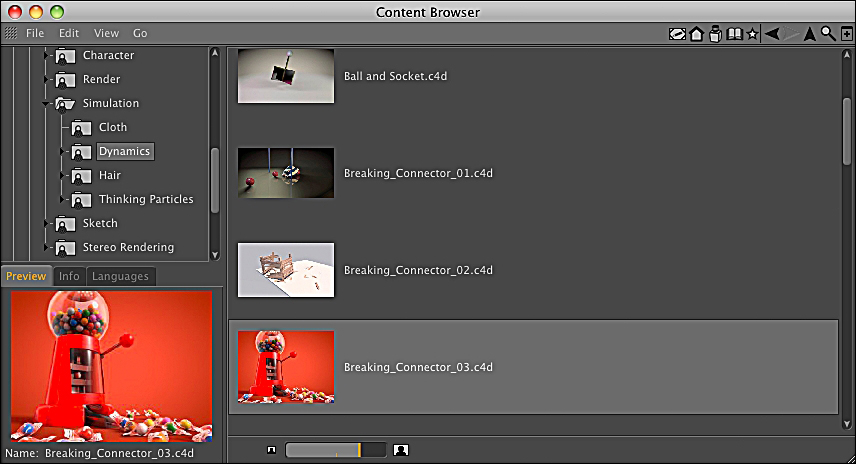The height and width of the screenshot is (464, 856).
Task: Select the Breaking_Connector_02.c4d thumbnail
Action: [x=286, y=270]
